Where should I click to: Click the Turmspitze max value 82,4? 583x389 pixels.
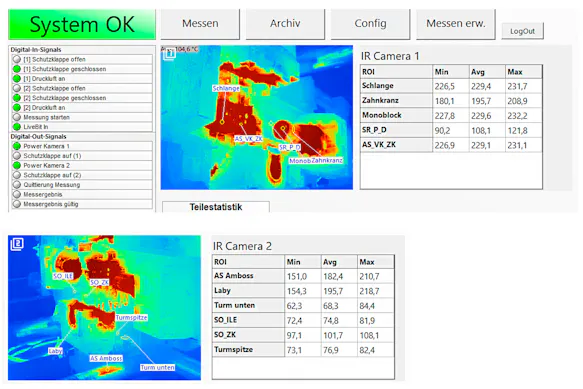point(367,350)
